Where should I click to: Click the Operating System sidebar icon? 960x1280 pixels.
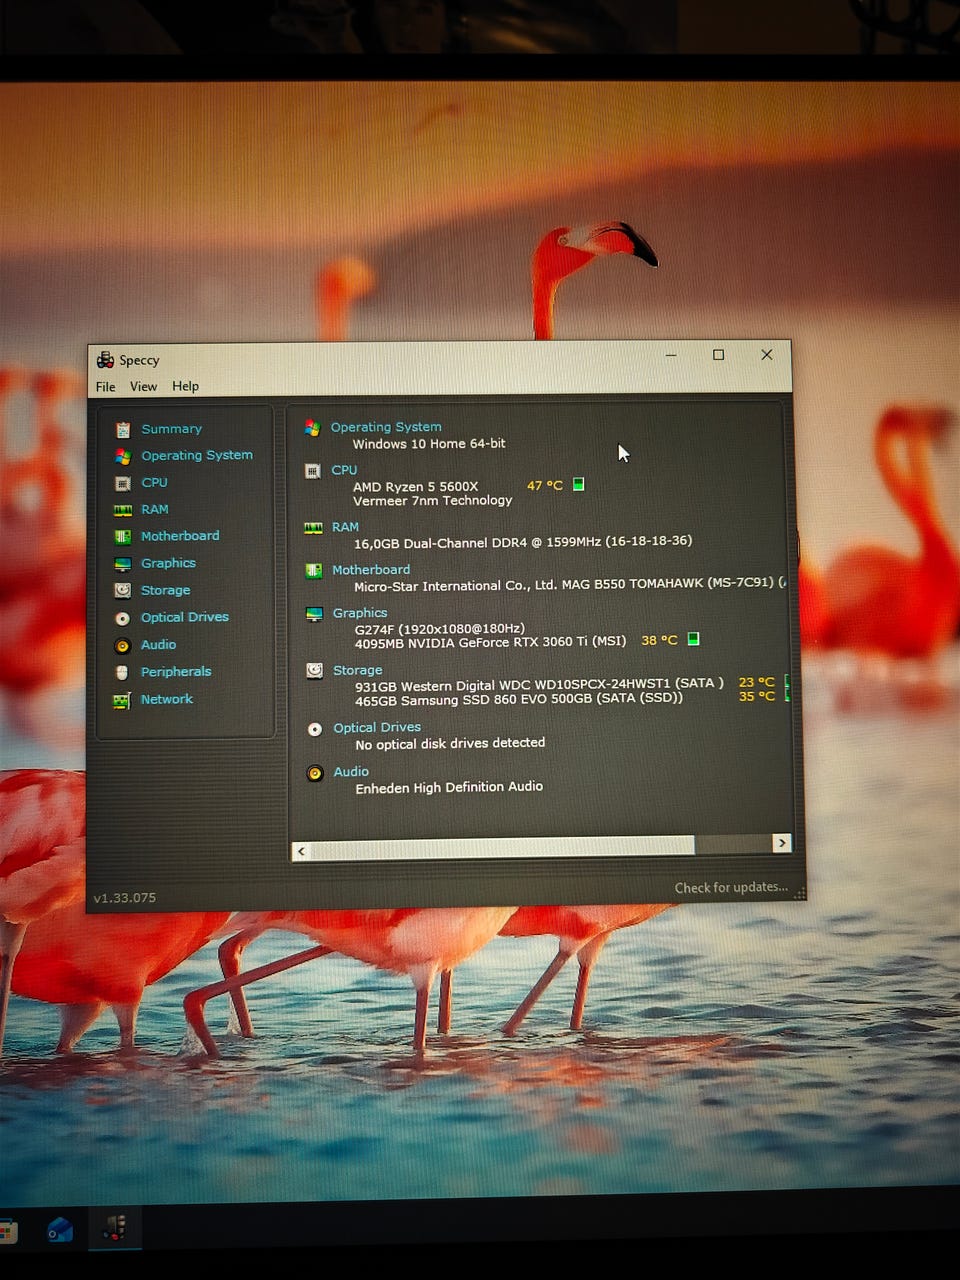tap(123, 456)
